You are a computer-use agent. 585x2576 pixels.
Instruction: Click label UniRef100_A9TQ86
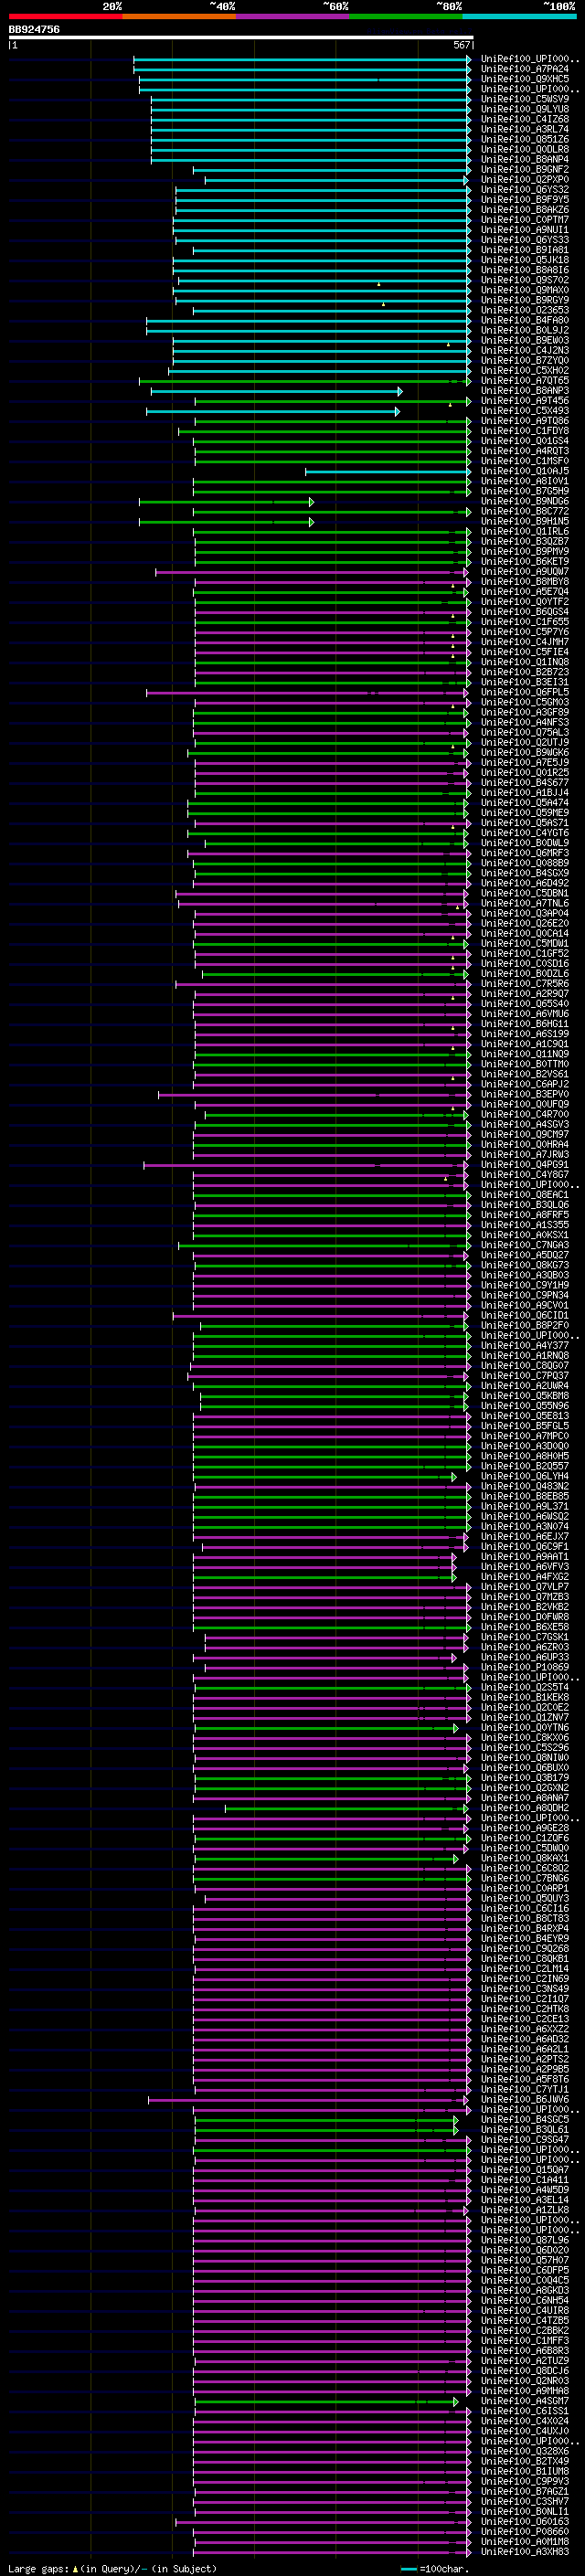(x=525, y=421)
